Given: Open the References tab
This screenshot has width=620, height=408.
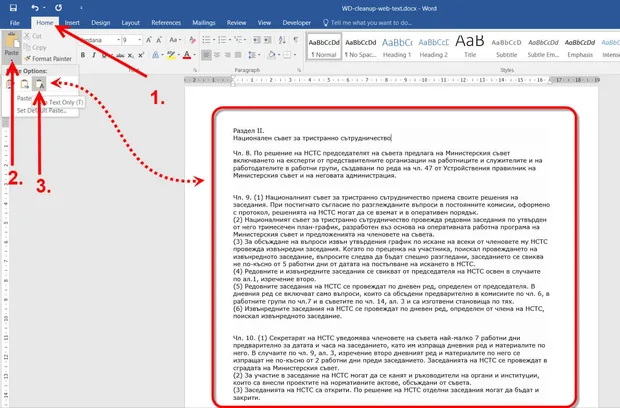Looking at the screenshot, I should 166,23.
